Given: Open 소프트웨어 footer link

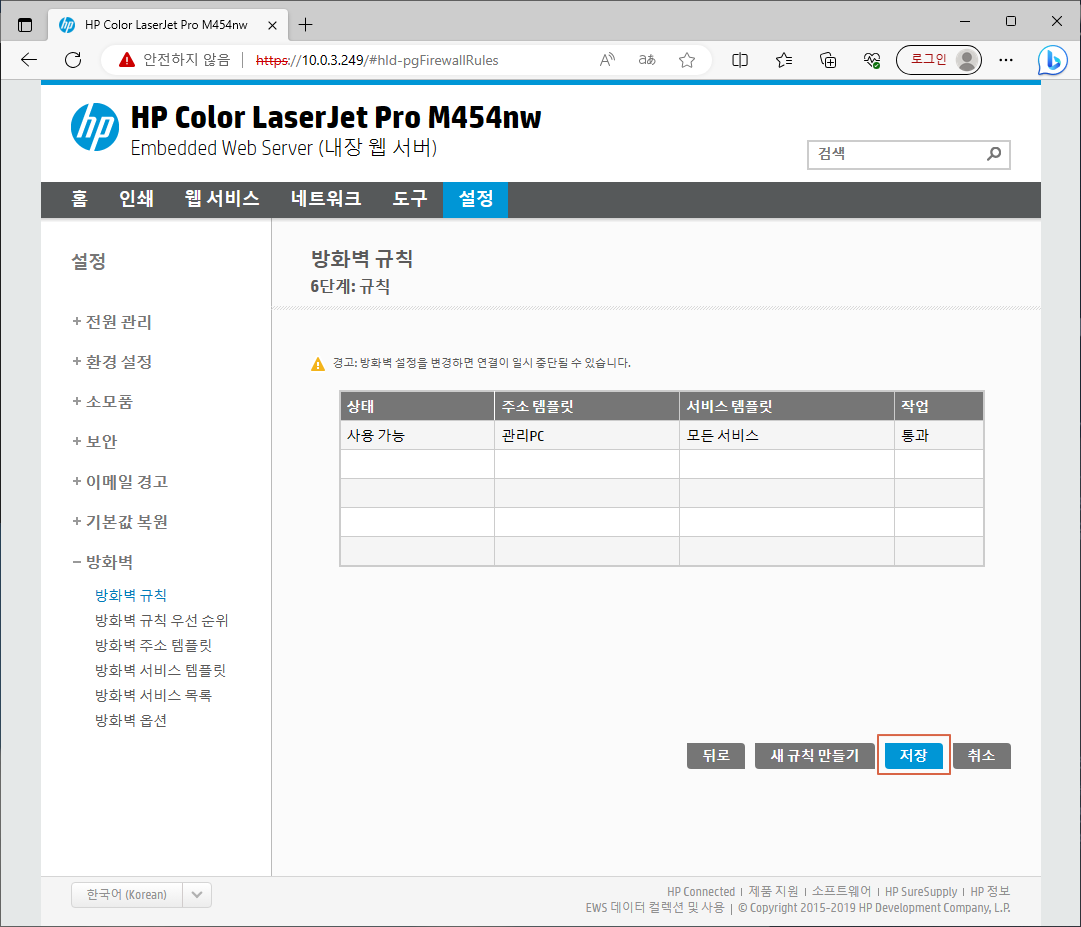Looking at the screenshot, I should coord(841,891).
